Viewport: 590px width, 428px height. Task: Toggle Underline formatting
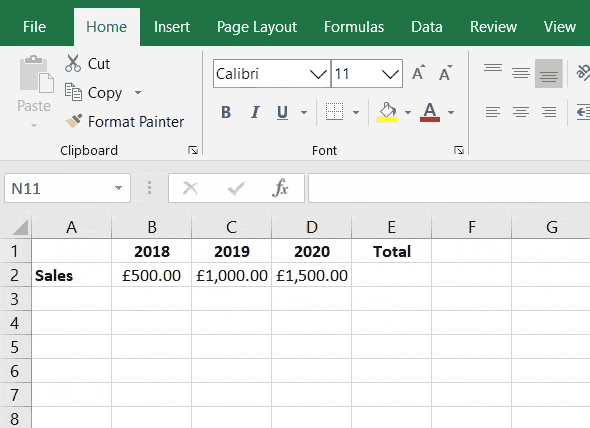pyautogui.click(x=282, y=112)
